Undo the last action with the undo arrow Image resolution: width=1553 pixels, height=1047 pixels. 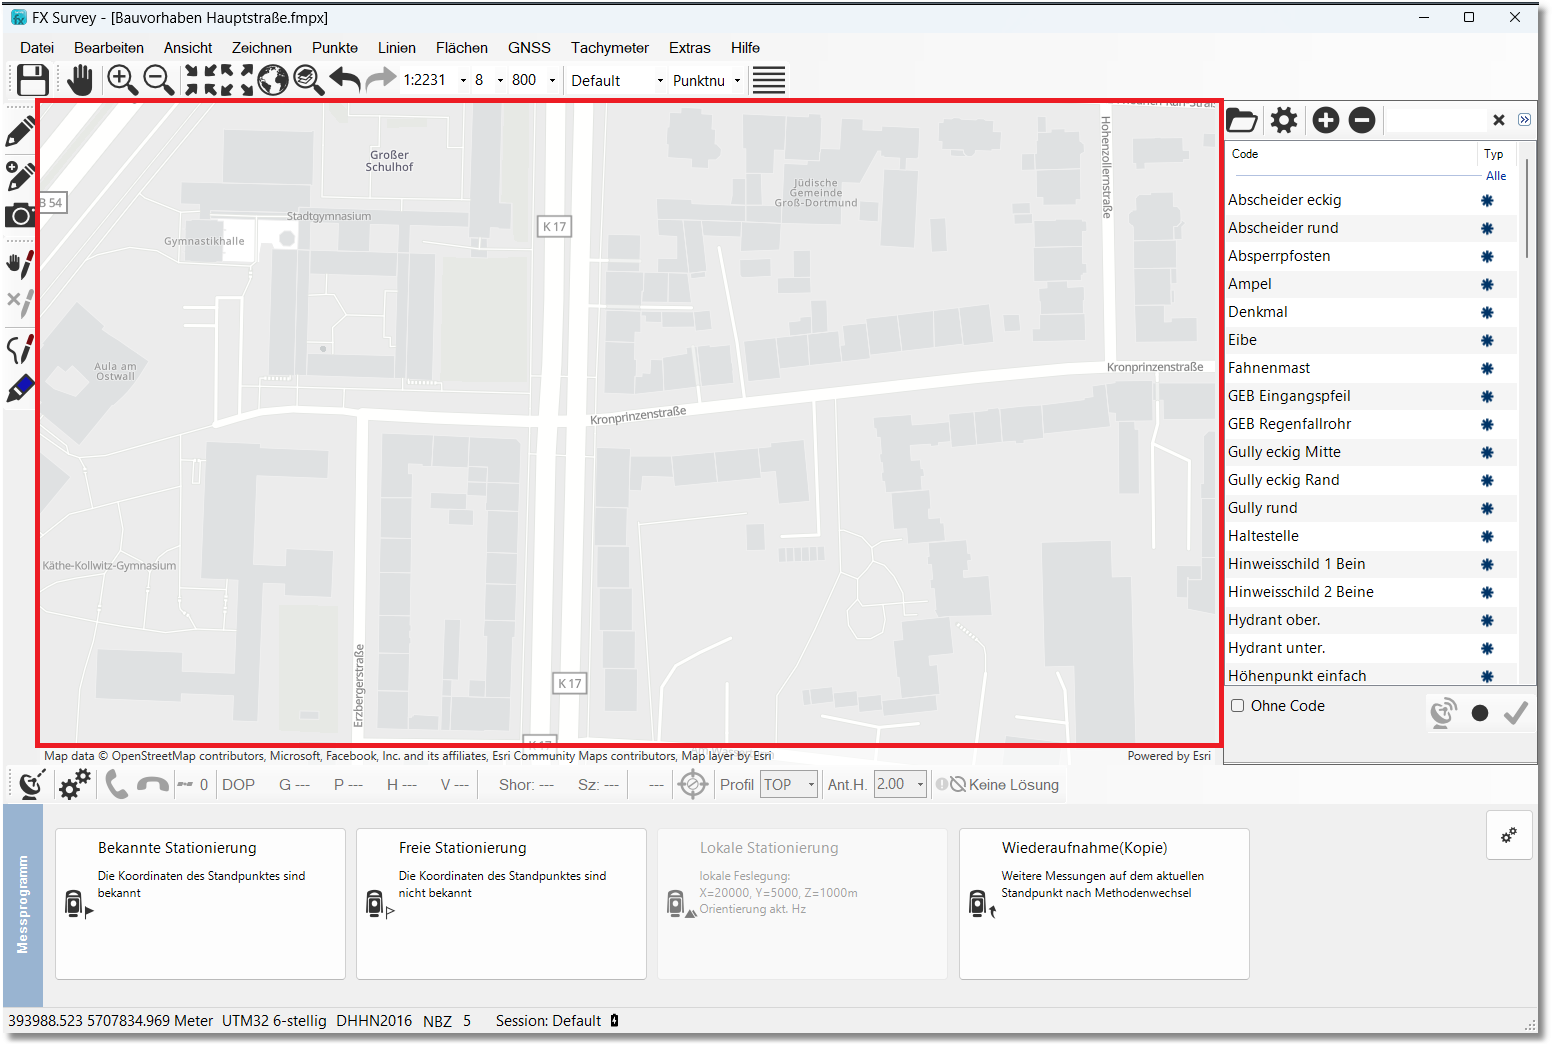pyautogui.click(x=345, y=80)
